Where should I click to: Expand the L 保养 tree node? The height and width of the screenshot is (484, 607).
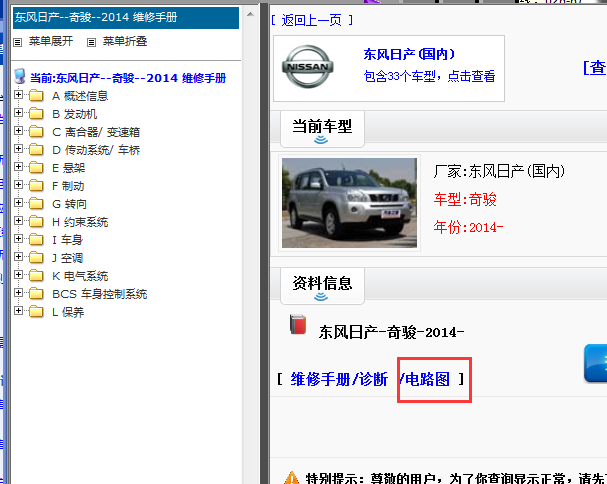18,311
